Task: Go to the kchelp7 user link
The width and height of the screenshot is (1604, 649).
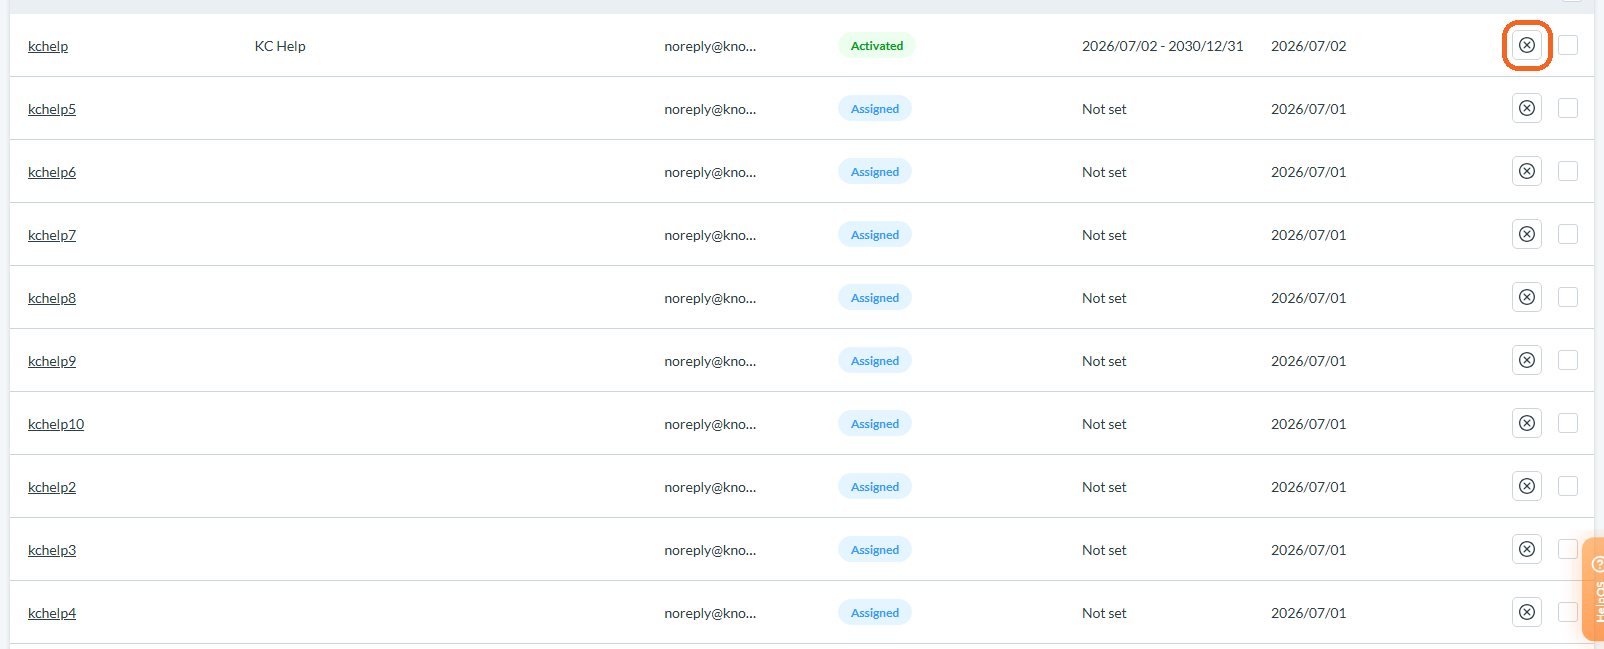Action: (52, 235)
